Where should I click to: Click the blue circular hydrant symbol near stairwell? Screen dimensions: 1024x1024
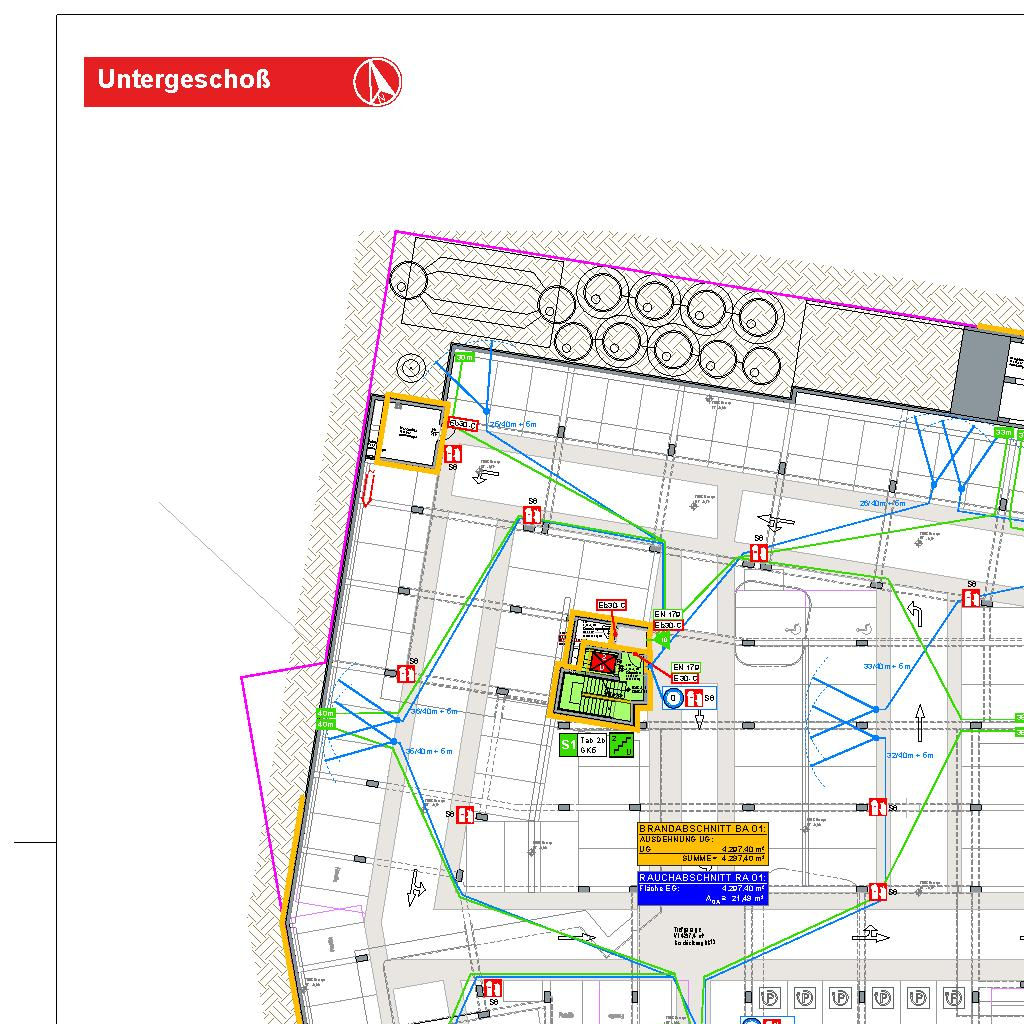pyautogui.click(x=673, y=699)
